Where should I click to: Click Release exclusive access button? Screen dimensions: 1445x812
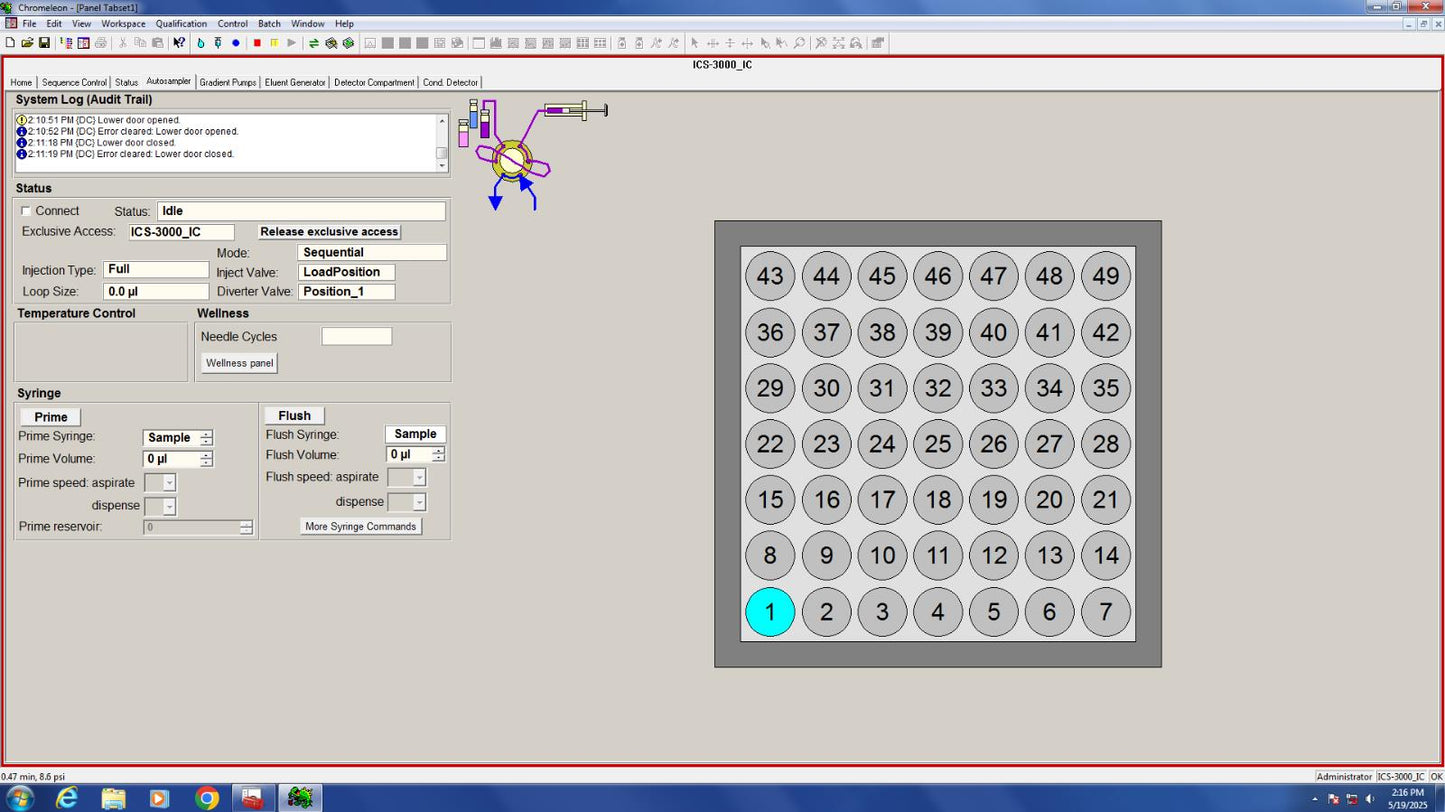[329, 232]
